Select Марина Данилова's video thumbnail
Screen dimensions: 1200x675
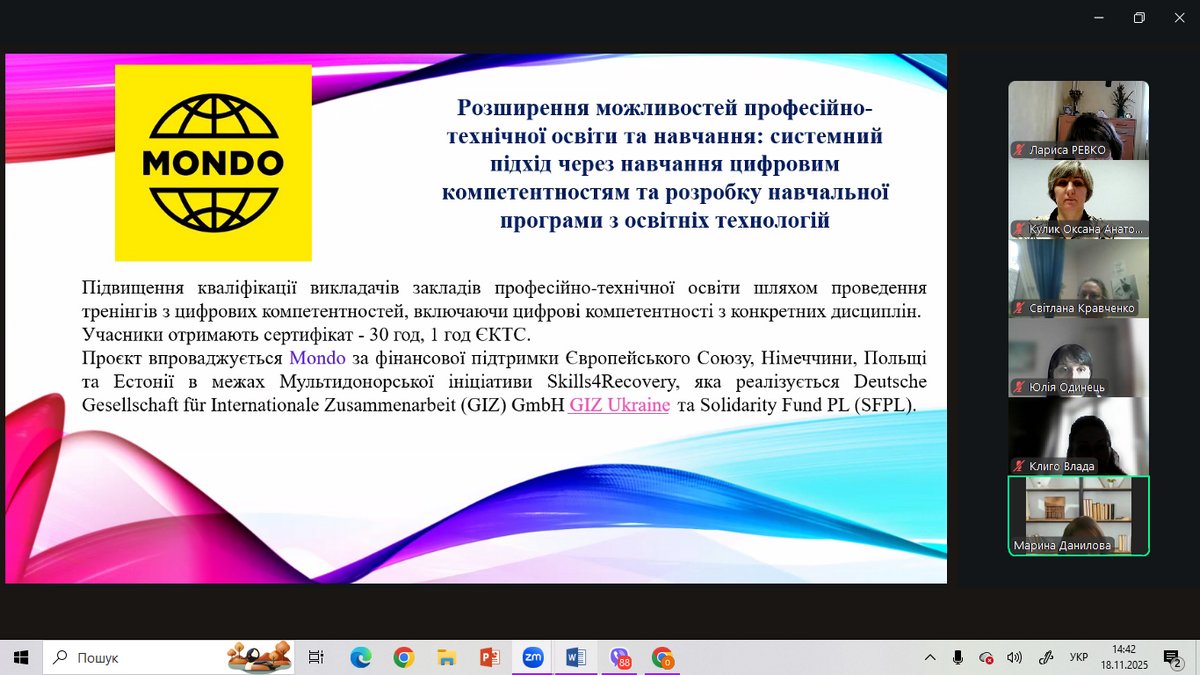[1078, 515]
